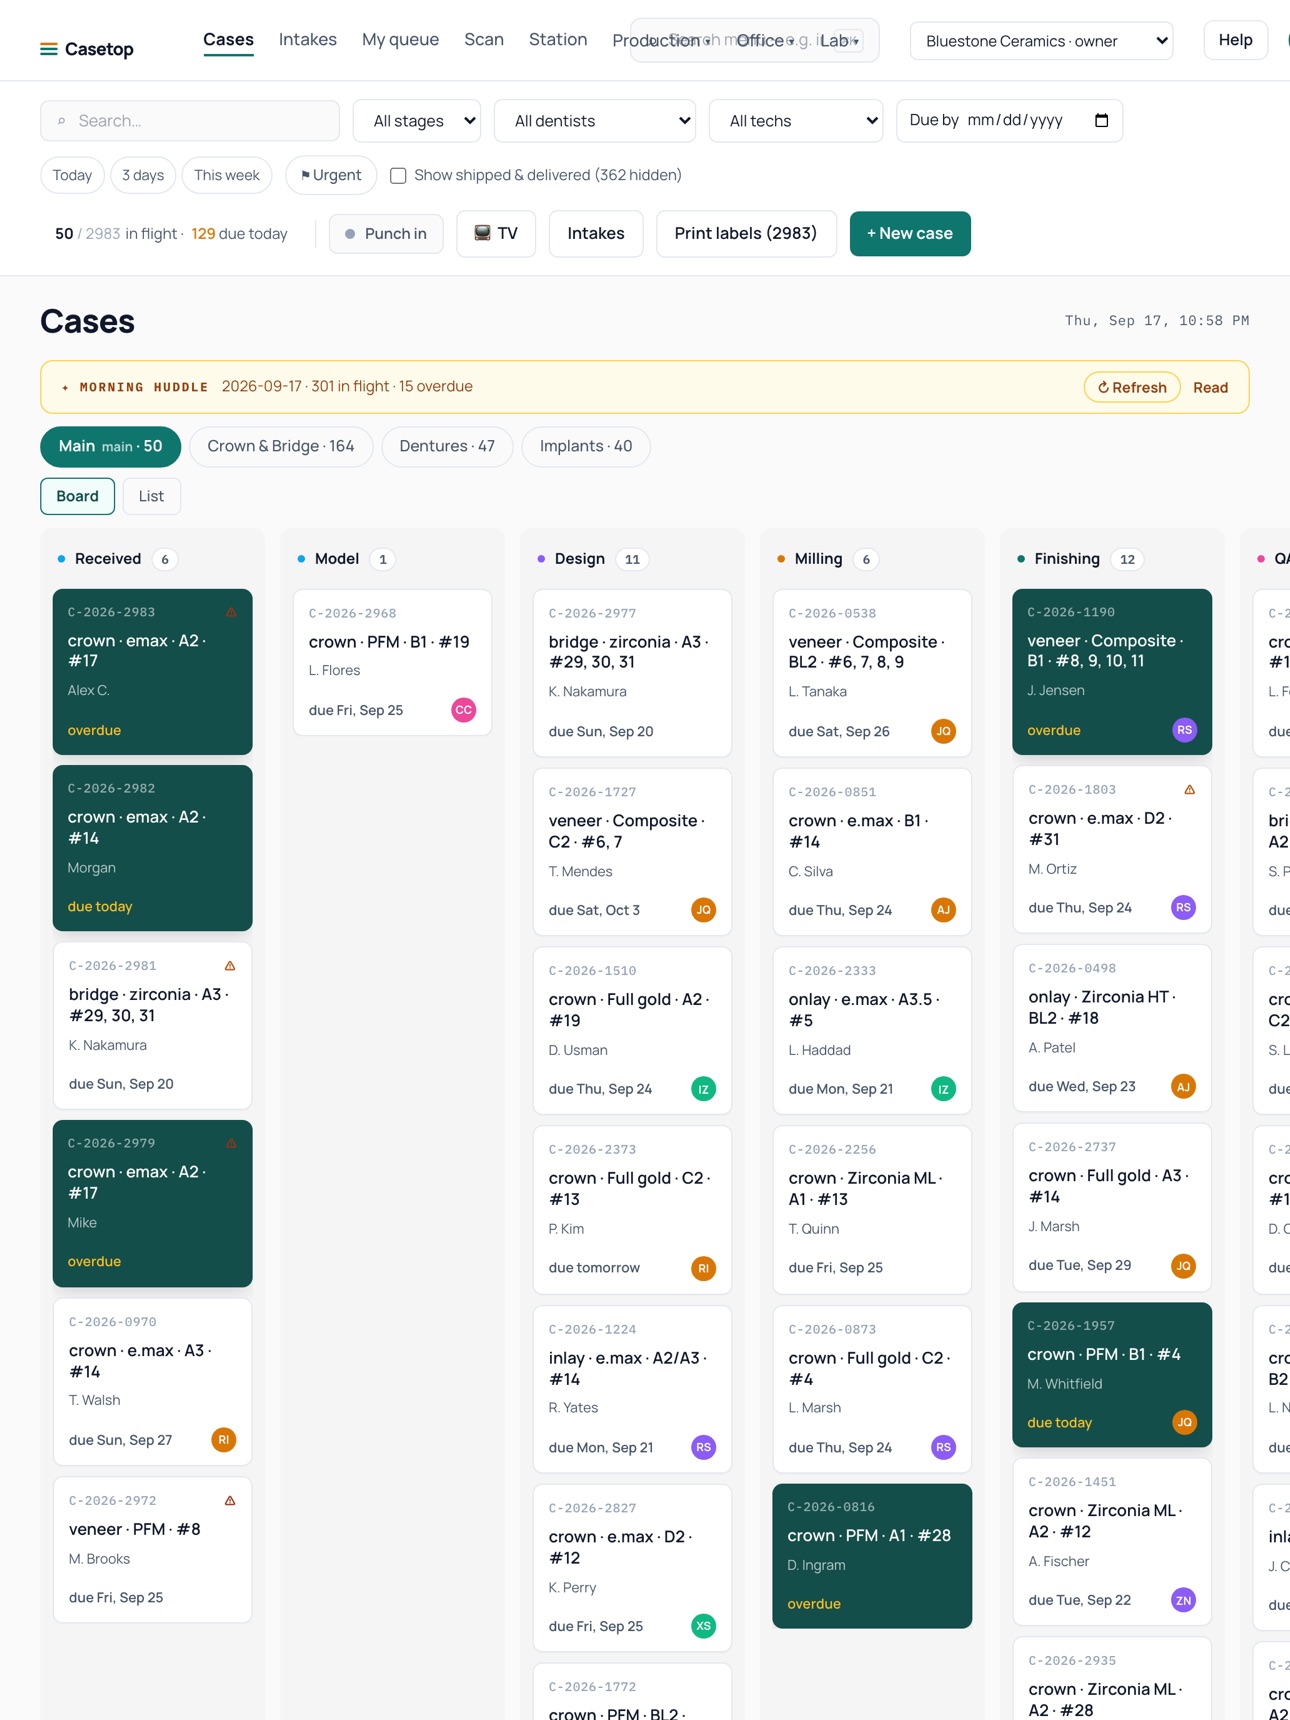Screen dimensions: 1290x1720
Task: Click the search magnifier icon
Action: tap(62, 121)
